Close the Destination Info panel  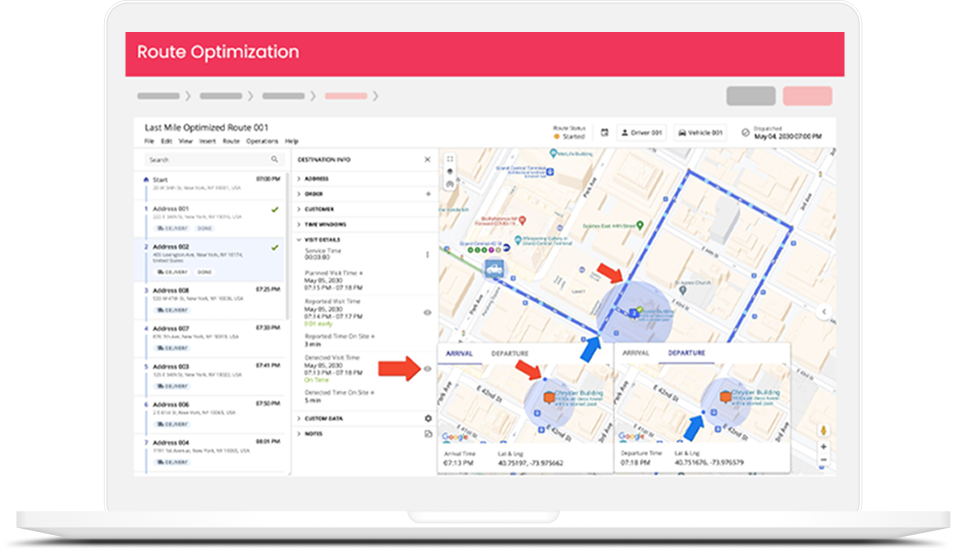[428, 159]
